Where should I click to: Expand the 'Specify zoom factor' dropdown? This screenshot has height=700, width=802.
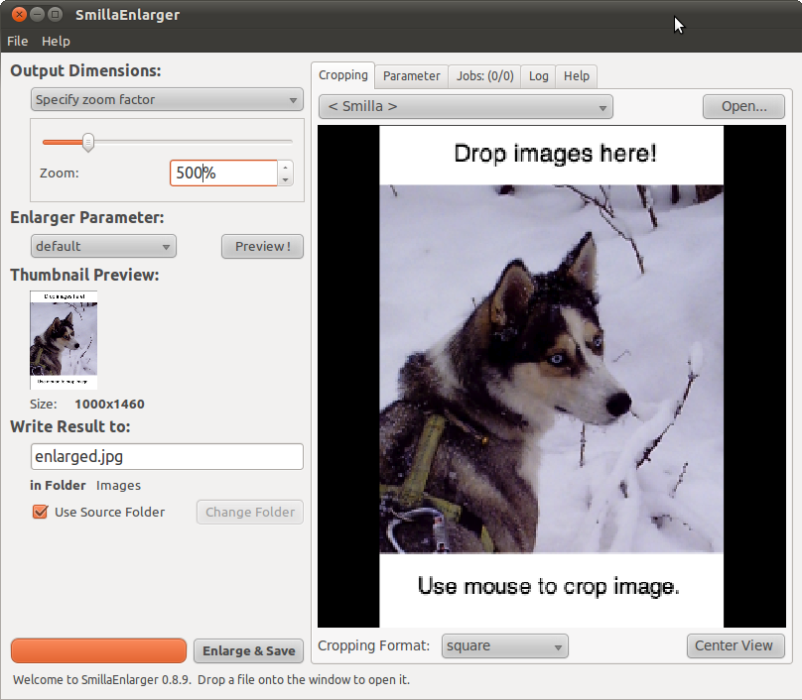pyautogui.click(x=167, y=99)
